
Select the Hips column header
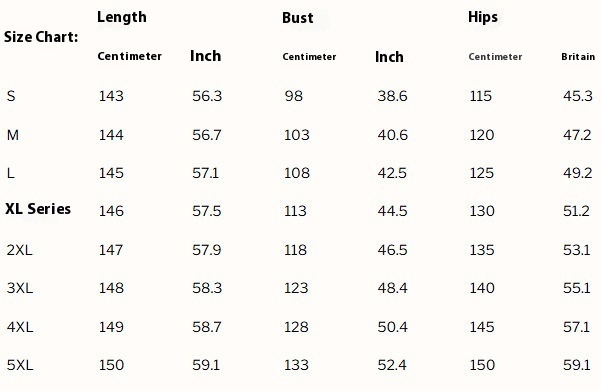click(483, 17)
